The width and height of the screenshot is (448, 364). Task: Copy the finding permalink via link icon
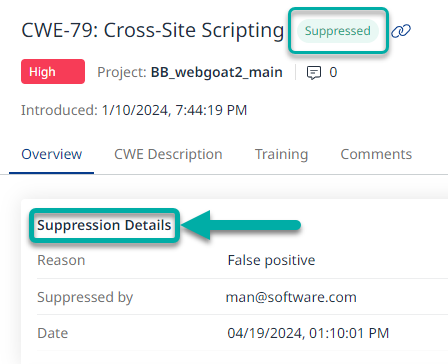[401, 31]
